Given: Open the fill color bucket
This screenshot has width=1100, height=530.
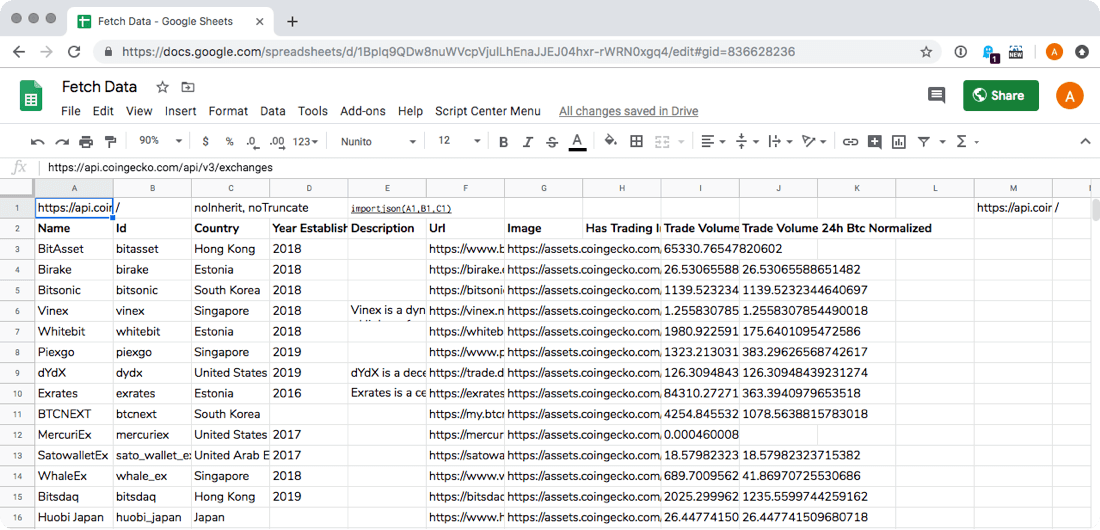Looking at the screenshot, I should tap(610, 141).
